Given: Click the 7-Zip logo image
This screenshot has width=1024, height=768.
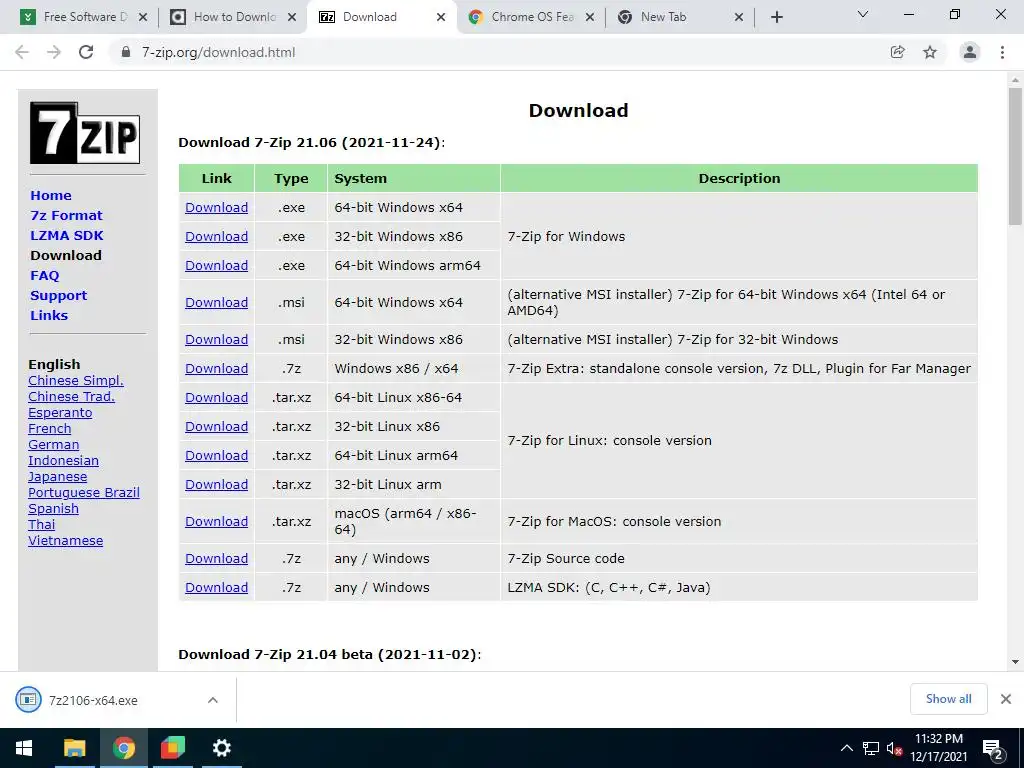Looking at the screenshot, I should pyautogui.click(x=85, y=133).
